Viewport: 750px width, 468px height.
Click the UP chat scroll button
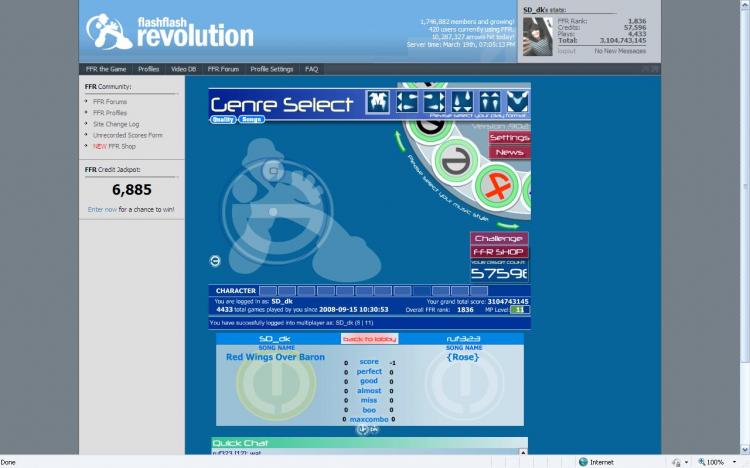(x=363, y=430)
